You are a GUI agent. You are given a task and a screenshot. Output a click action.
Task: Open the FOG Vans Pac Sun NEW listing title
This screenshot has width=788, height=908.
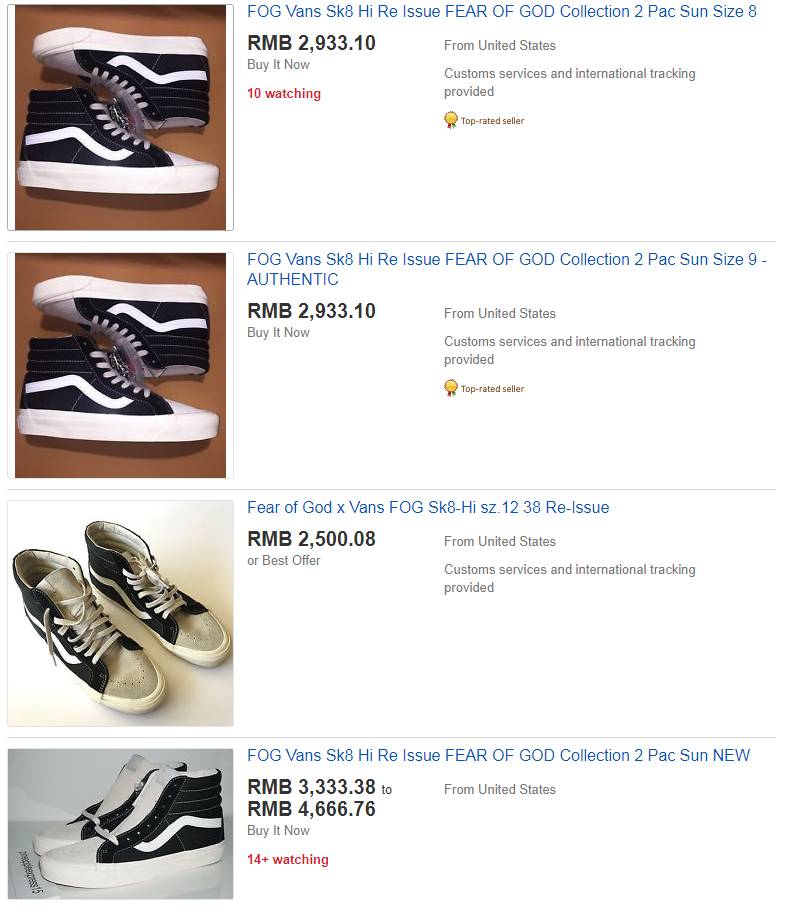tap(498, 755)
